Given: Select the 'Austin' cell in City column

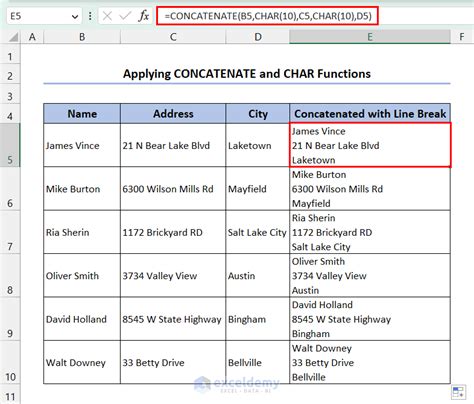Looking at the screenshot, I should pyautogui.click(x=258, y=275).
